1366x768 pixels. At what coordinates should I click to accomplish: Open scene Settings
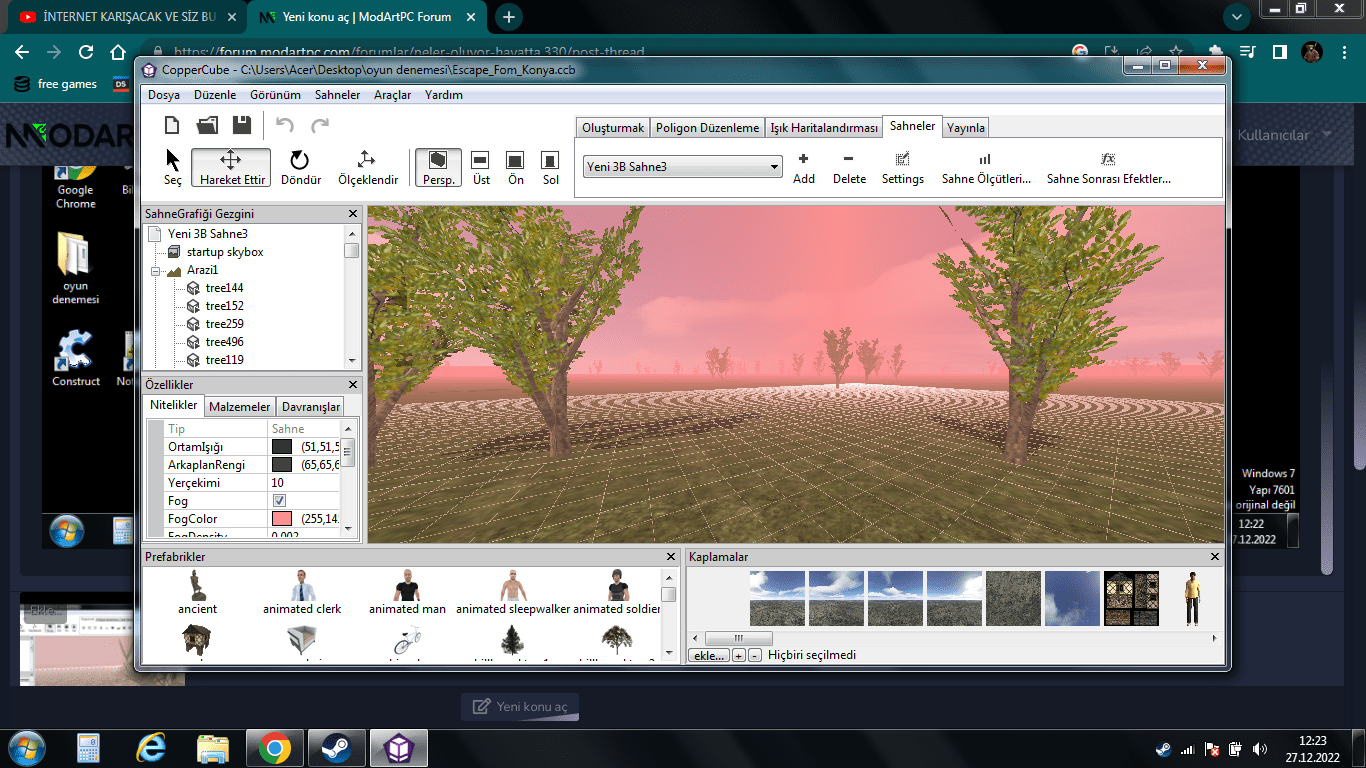pos(903,168)
